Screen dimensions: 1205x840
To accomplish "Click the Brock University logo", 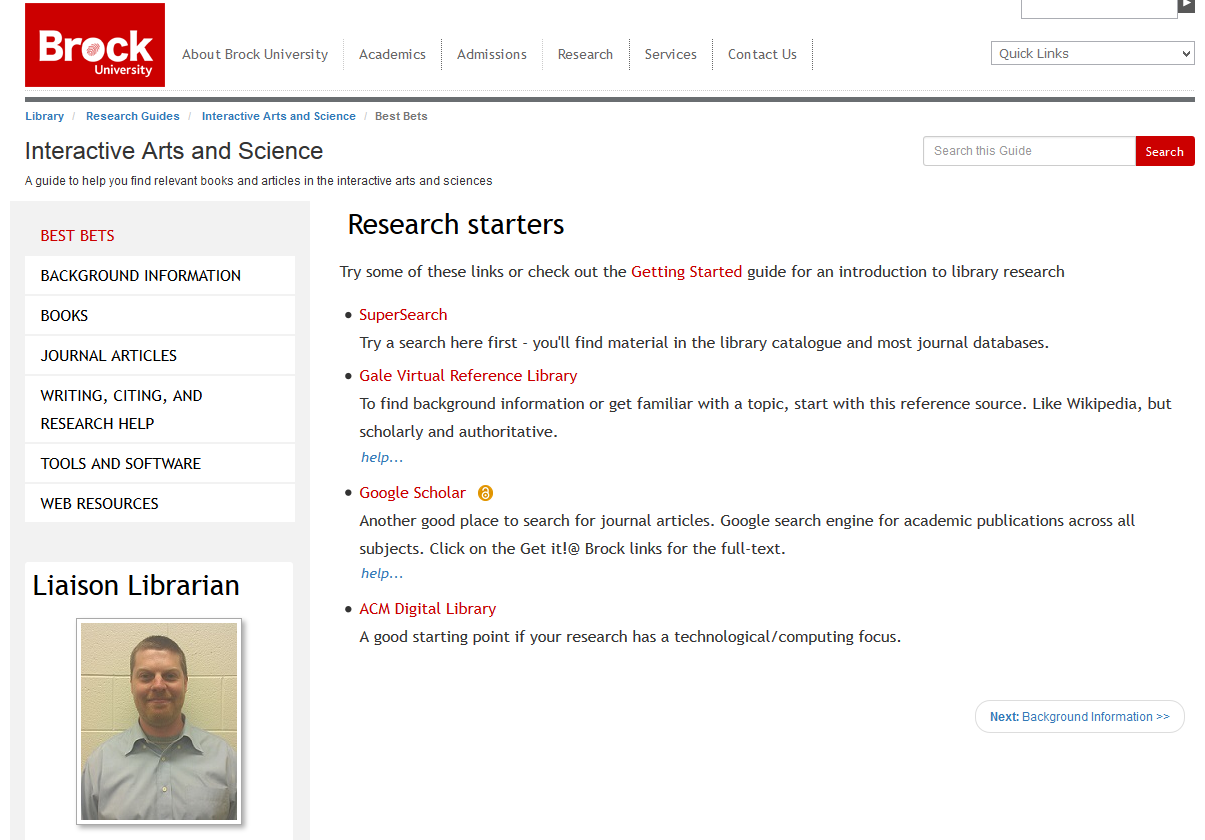I will click(95, 45).
